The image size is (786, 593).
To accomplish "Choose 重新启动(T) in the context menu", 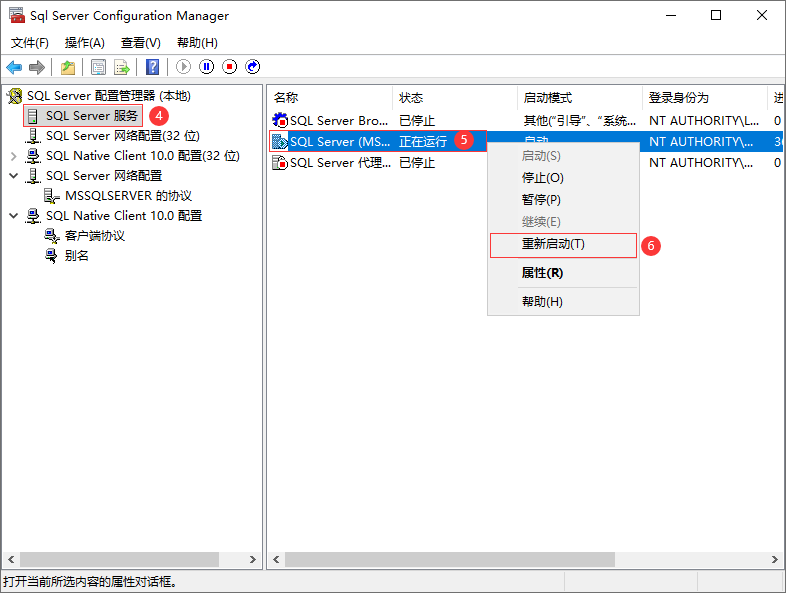I will pos(563,244).
